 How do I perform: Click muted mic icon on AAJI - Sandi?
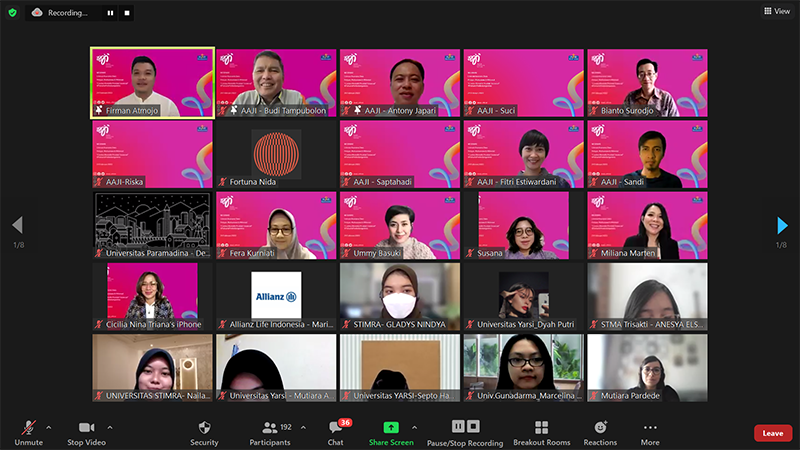(594, 182)
